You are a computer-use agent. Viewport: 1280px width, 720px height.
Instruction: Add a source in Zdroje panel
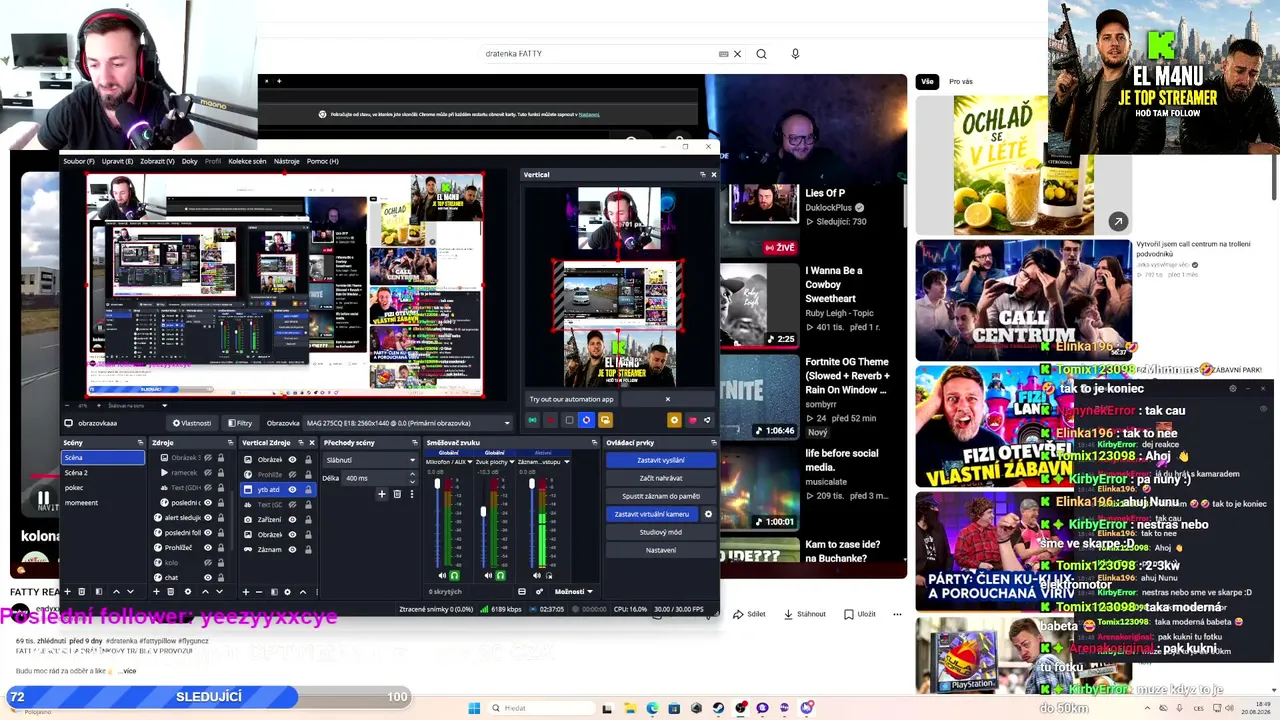(x=157, y=592)
